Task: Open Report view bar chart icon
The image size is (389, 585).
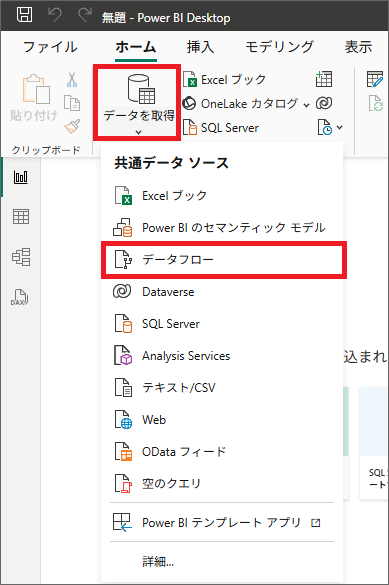Action: click(x=21, y=177)
